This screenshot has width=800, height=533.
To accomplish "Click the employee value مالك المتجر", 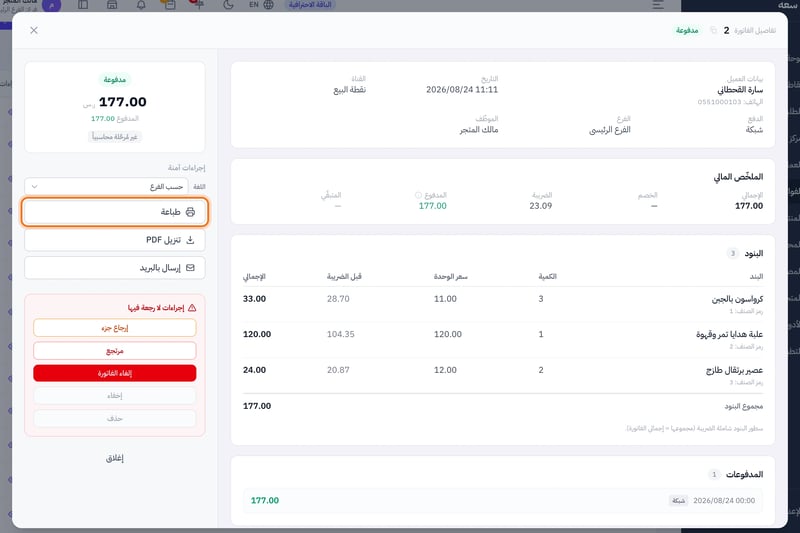I will pyautogui.click(x=479, y=130).
